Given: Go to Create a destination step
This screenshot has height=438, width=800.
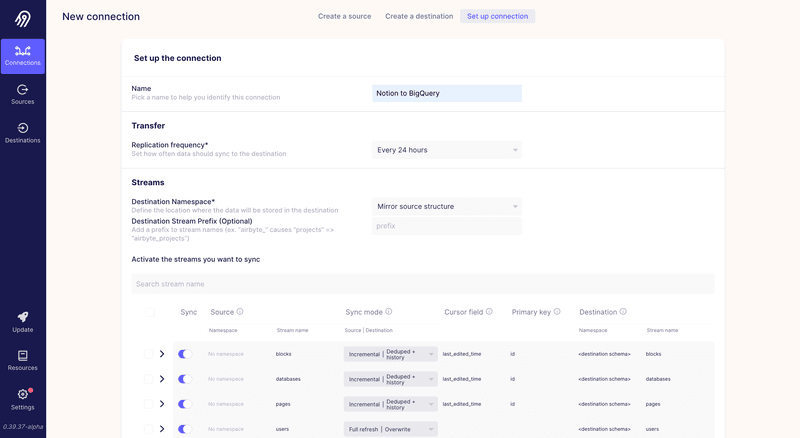Looking at the screenshot, I should click(419, 16).
